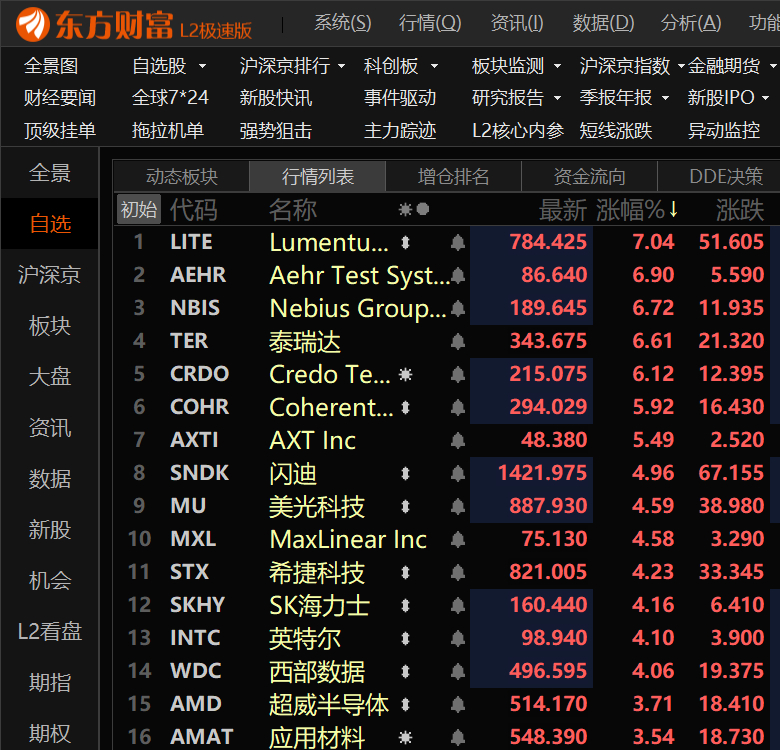Screen dimensions: 780x750
Task: Click the bell alert icon for INTC
Action: 458,638
